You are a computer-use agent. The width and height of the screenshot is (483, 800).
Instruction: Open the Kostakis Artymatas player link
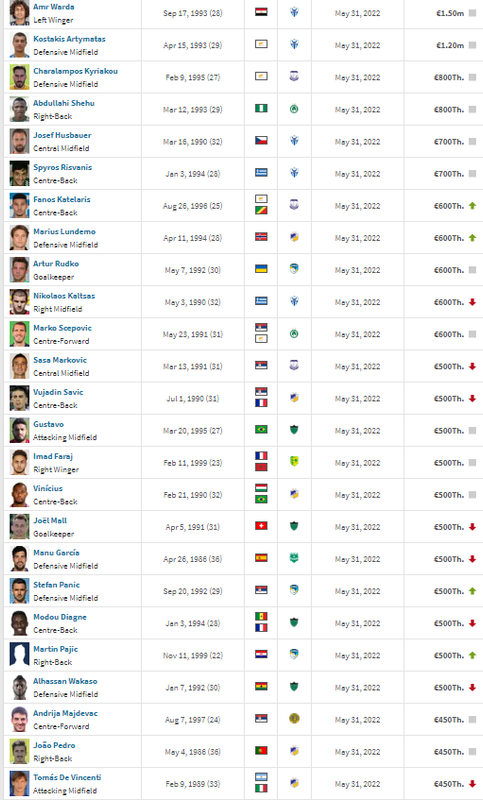(x=69, y=39)
